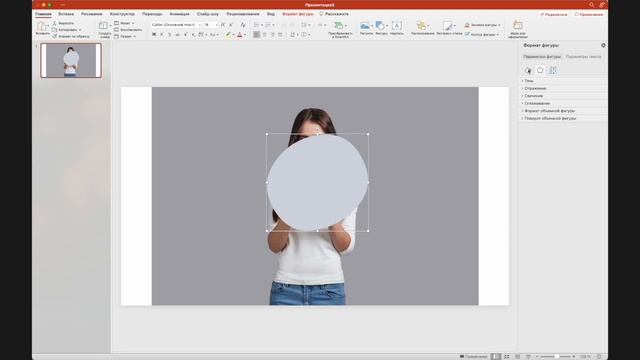Click the align text vertically icon
Screen dimensions: 640x360
pyautogui.click(x=305, y=35)
